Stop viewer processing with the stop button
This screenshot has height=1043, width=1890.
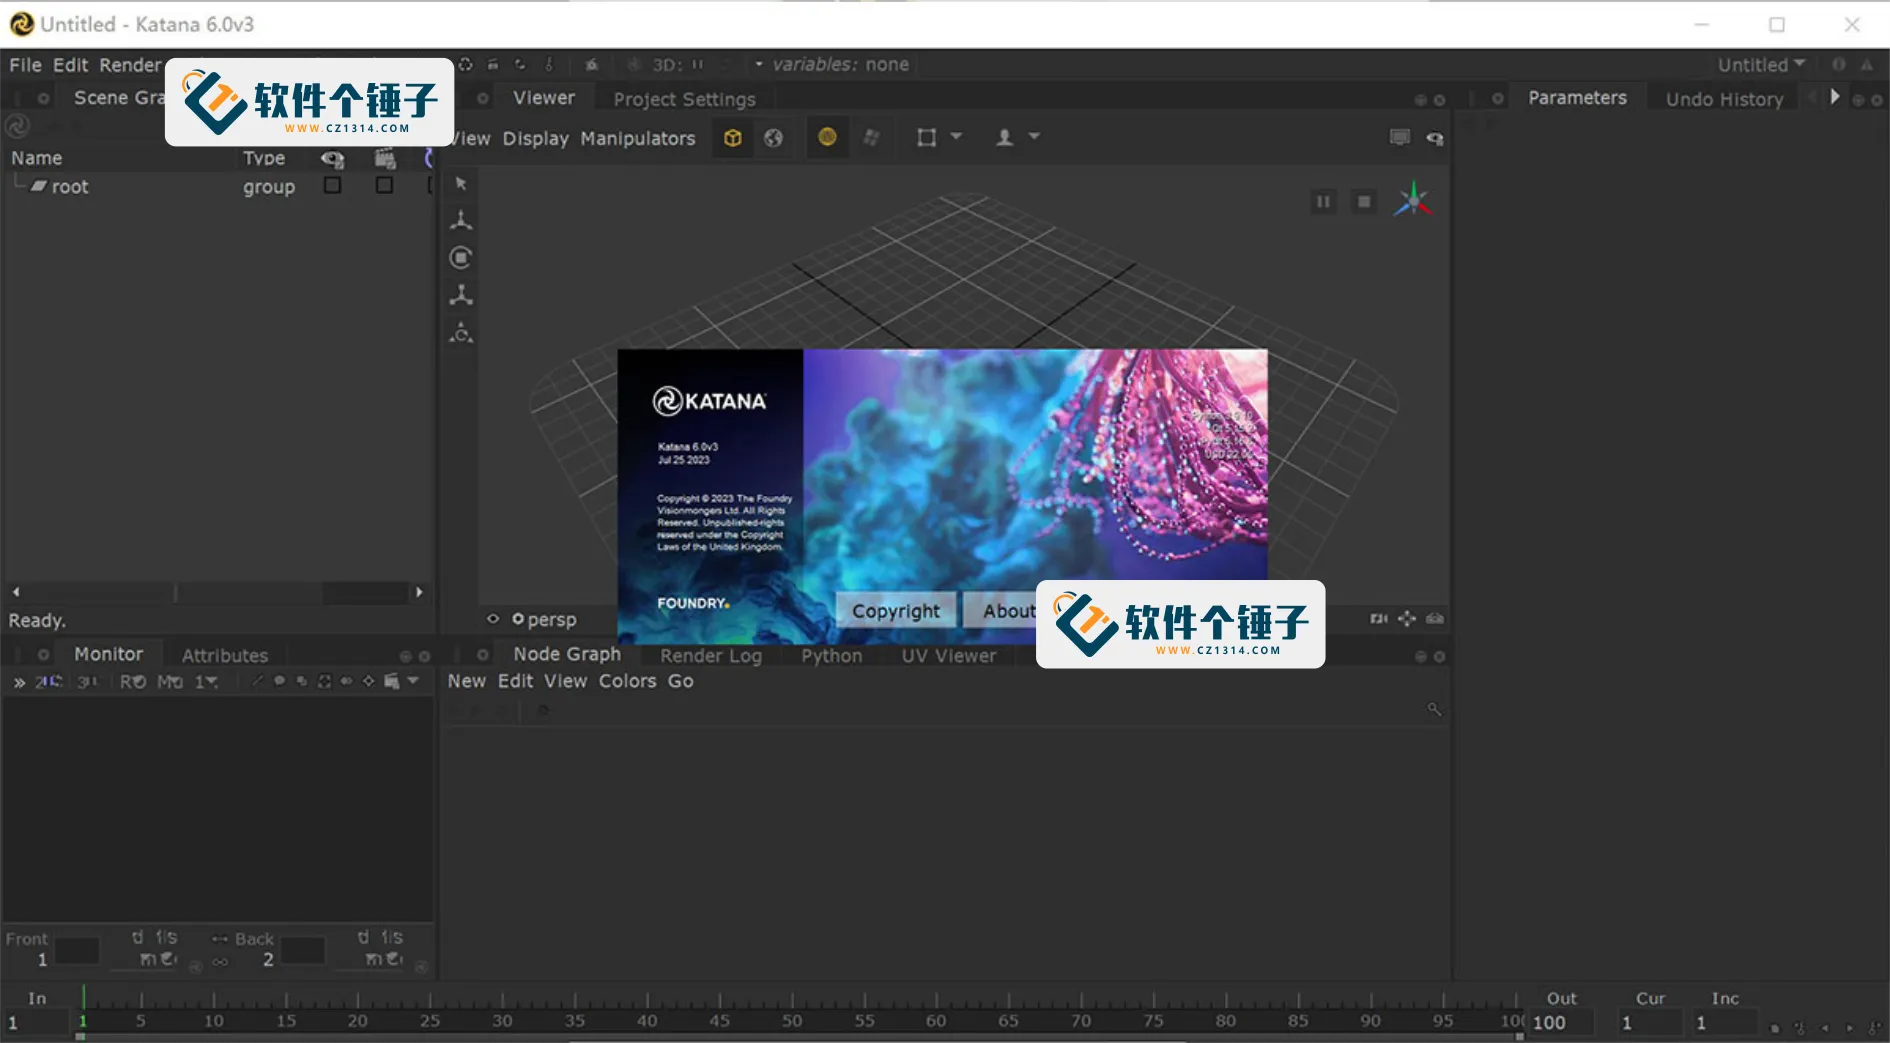point(1364,202)
